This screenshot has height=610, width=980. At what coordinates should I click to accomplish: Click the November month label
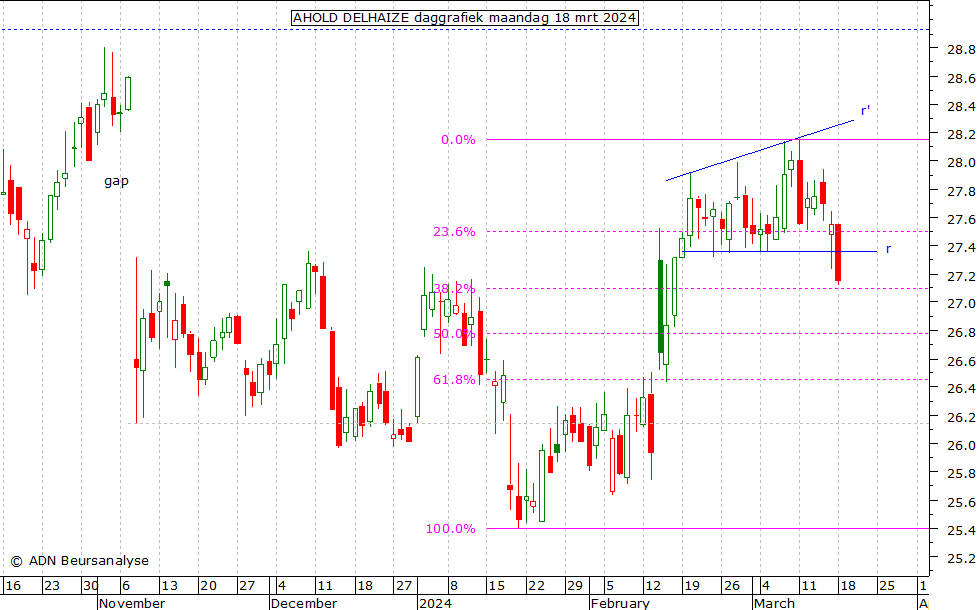pyautogui.click(x=132, y=603)
